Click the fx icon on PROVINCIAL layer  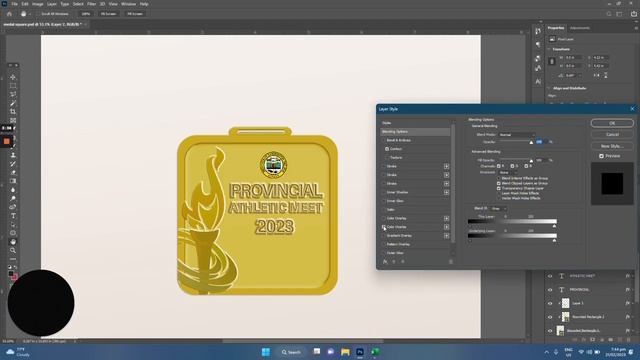coord(627,289)
